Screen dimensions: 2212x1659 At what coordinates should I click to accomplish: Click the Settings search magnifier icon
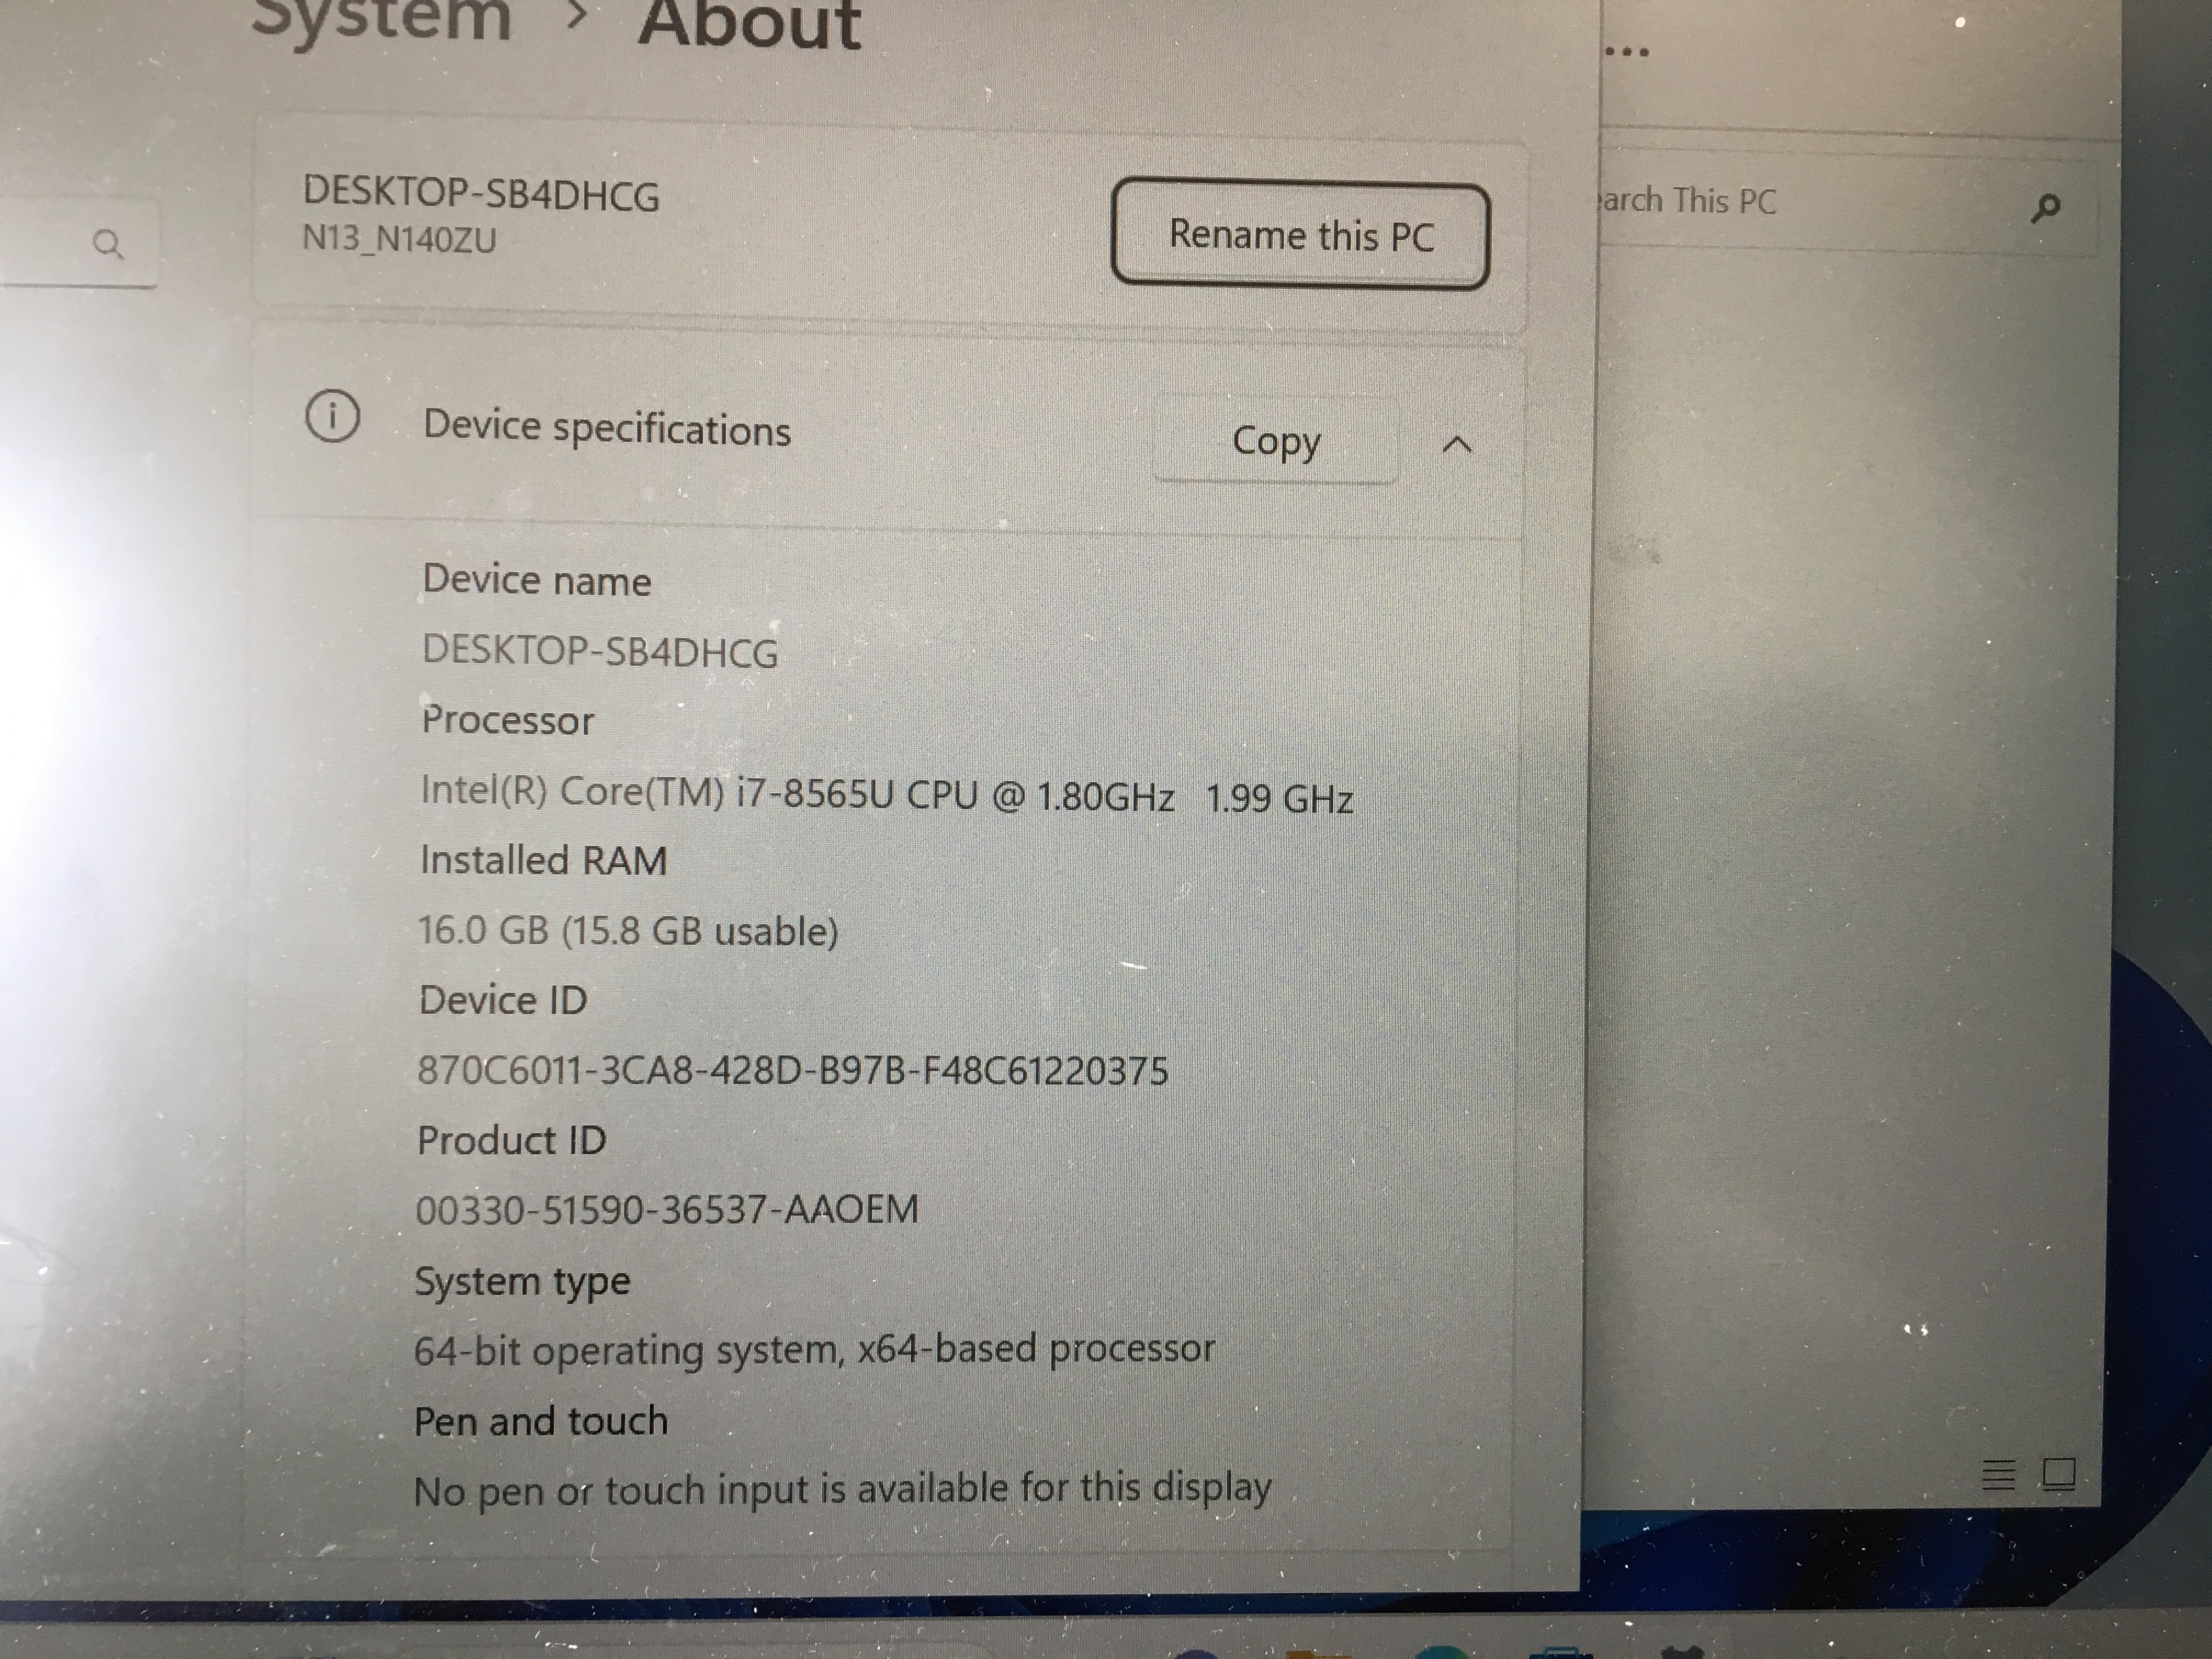point(107,243)
